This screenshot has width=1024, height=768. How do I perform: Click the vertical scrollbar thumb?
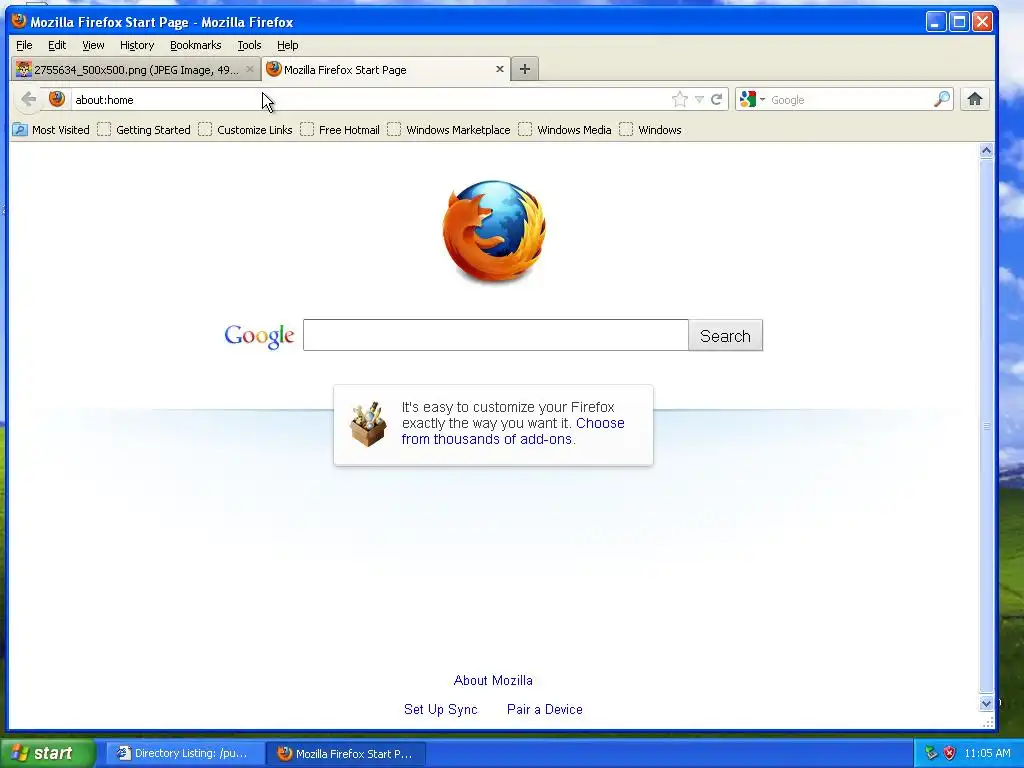pos(986,426)
